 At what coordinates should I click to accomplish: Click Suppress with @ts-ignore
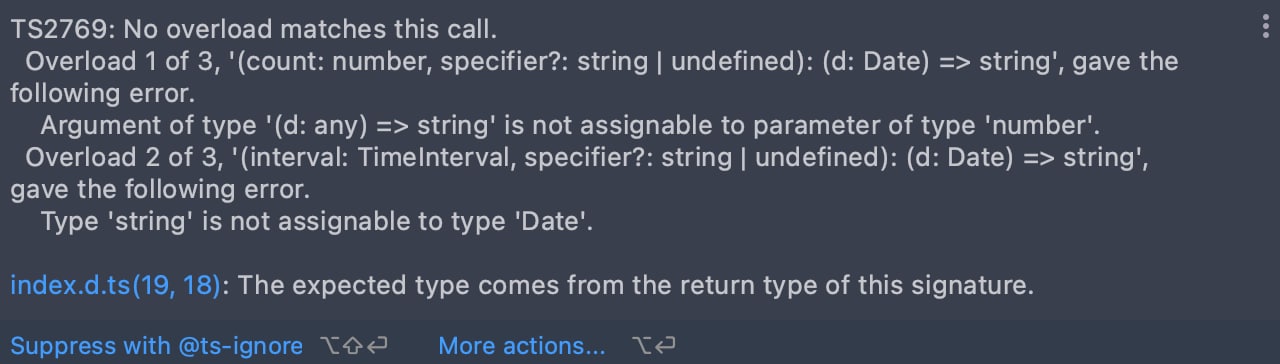click(156, 346)
